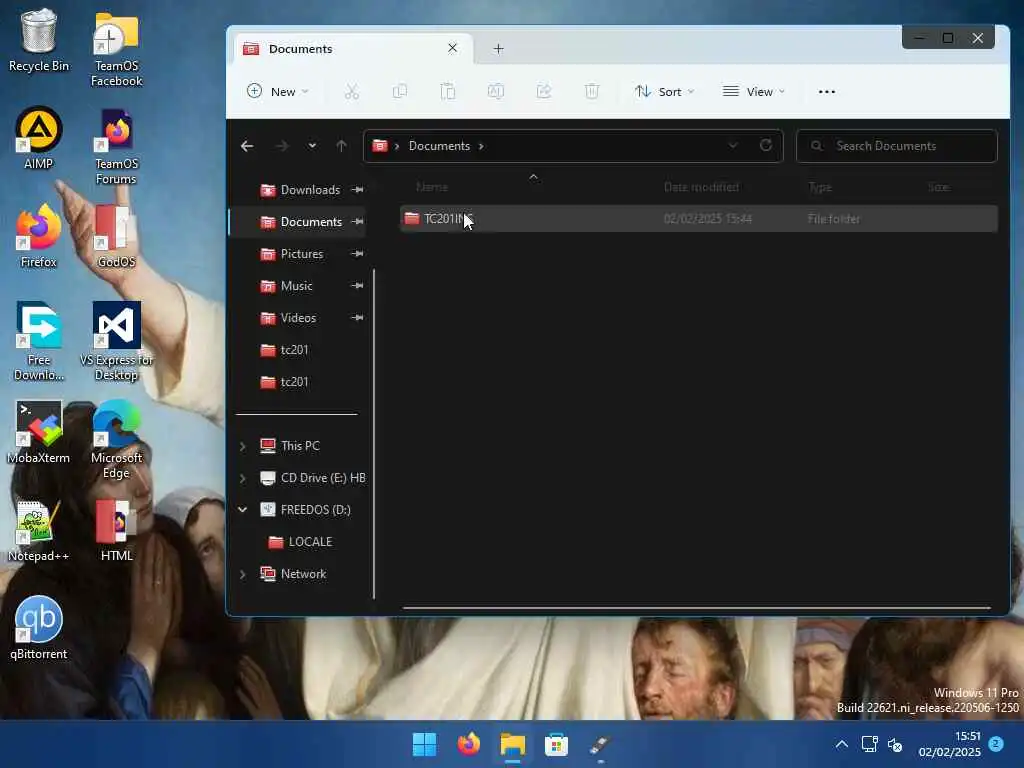Click the Rename icon in toolbar
Screen dimensions: 1024x768
point(496,91)
